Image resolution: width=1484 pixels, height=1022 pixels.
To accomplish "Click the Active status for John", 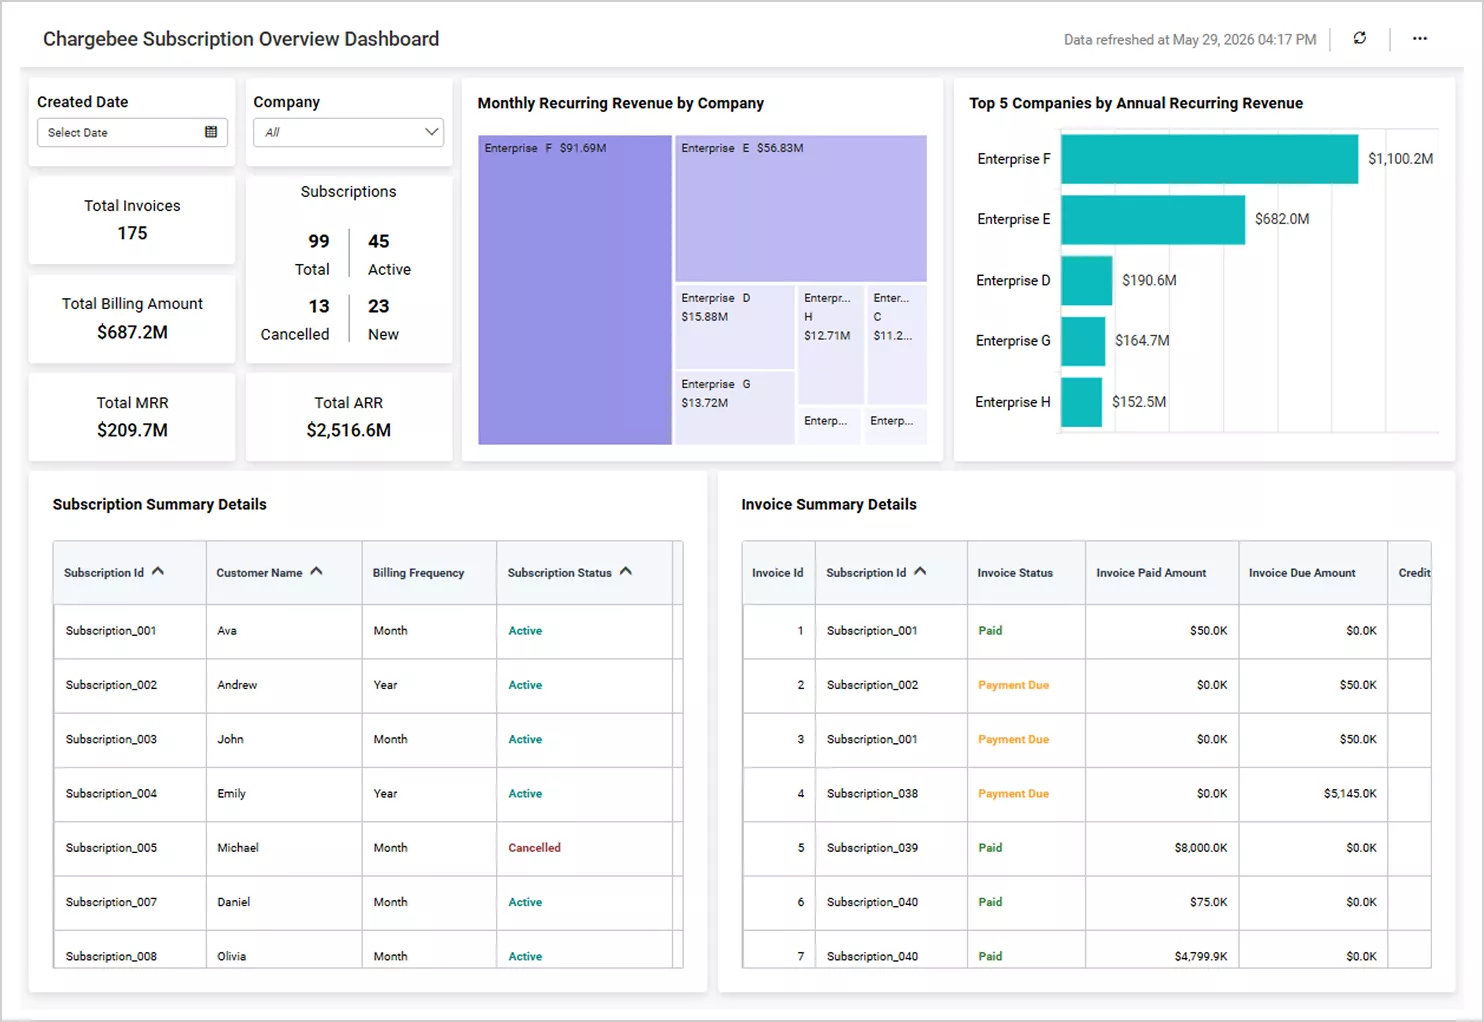I will [x=525, y=740].
